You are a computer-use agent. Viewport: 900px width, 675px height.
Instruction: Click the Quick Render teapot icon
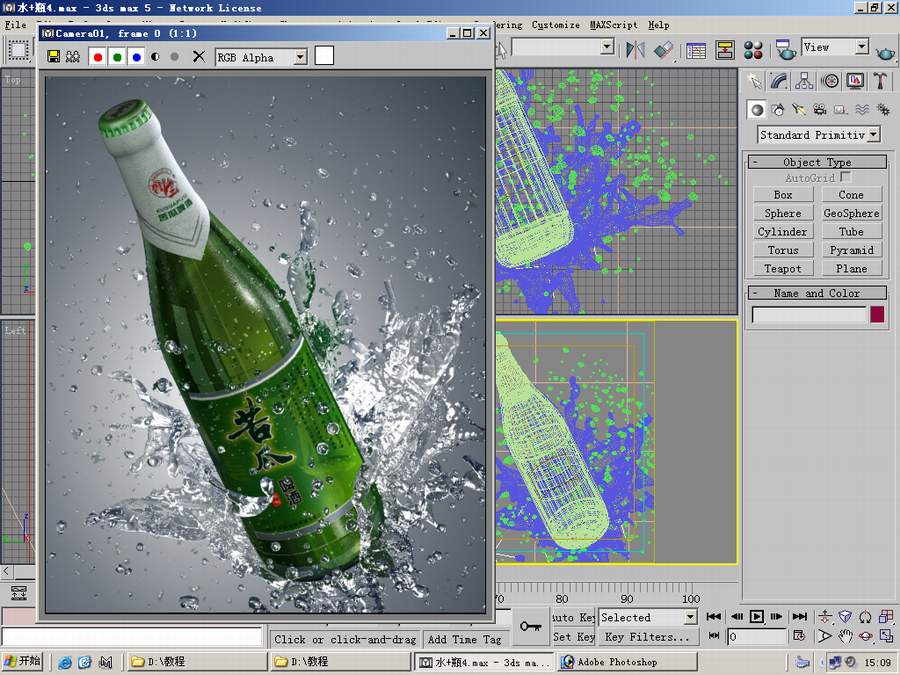click(x=885, y=50)
